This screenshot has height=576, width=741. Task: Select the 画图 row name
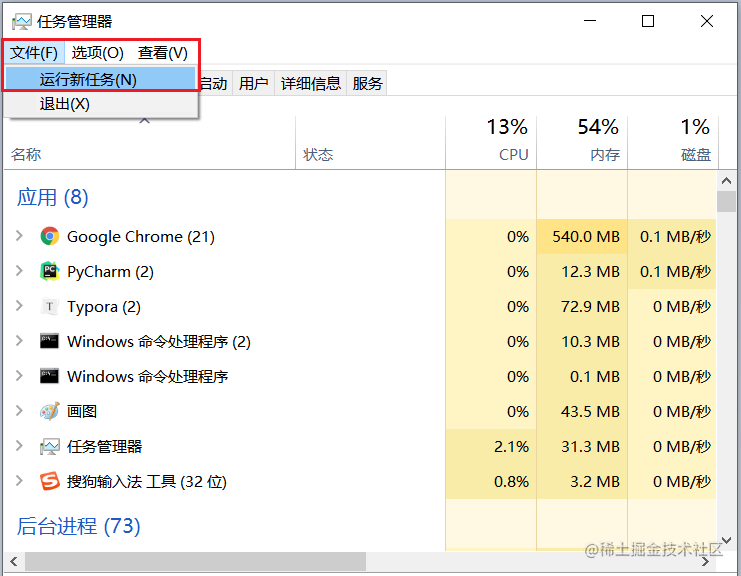pyautogui.click(x=82, y=411)
